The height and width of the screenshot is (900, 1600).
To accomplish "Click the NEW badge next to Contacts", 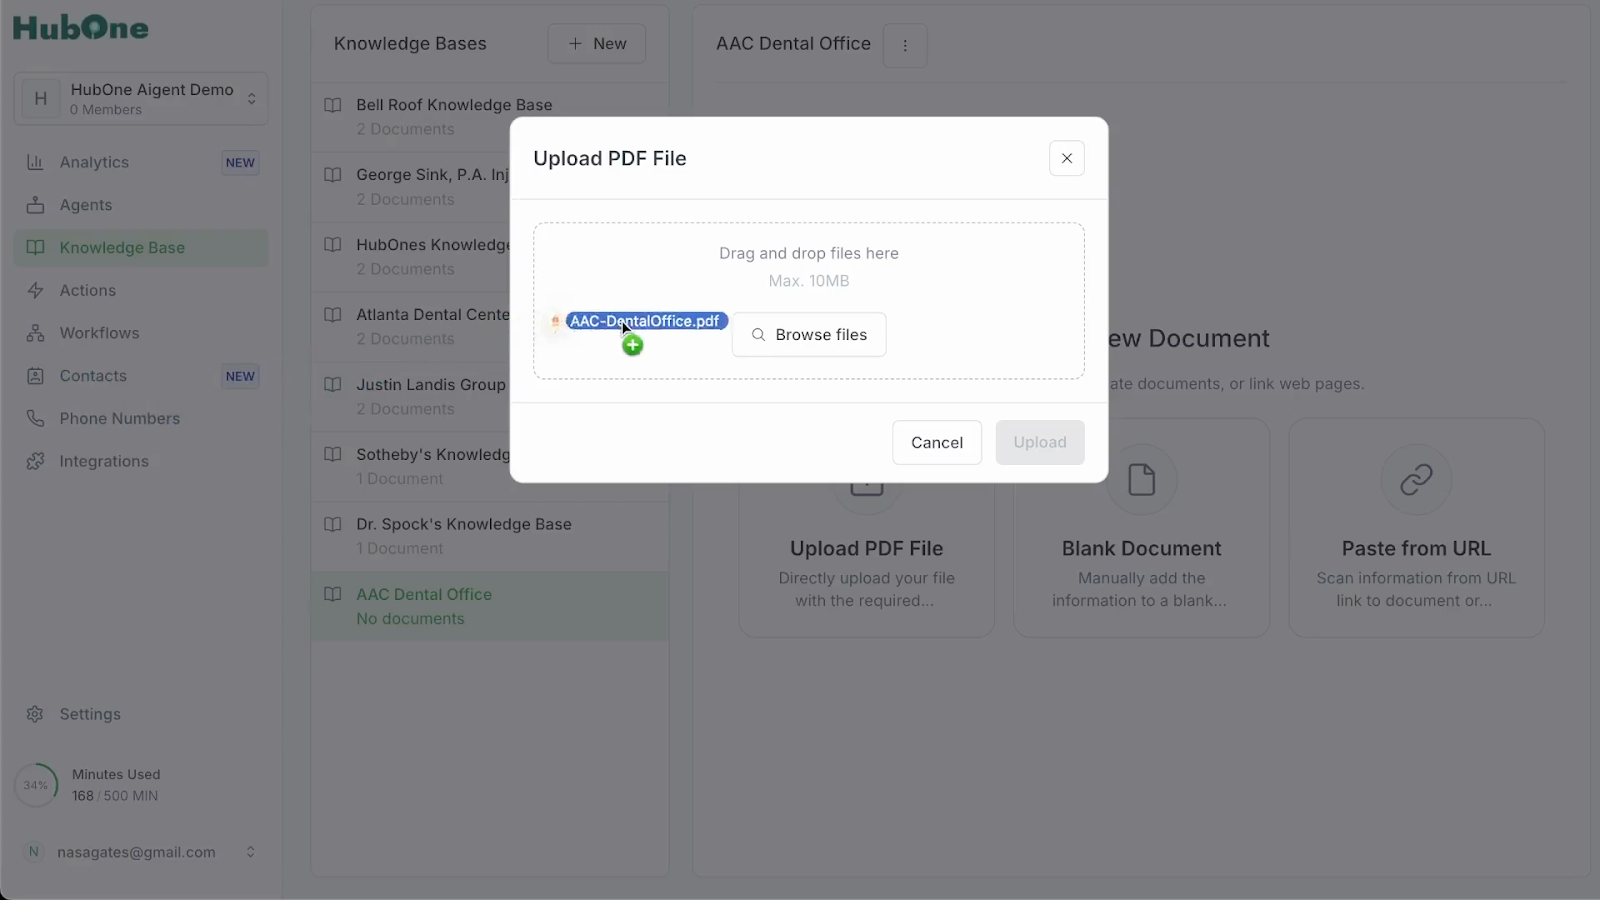I will click(x=240, y=377).
